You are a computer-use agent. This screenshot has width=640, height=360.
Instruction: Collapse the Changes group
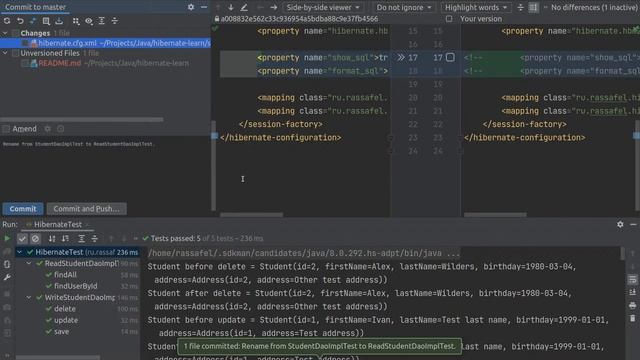coord(5,33)
